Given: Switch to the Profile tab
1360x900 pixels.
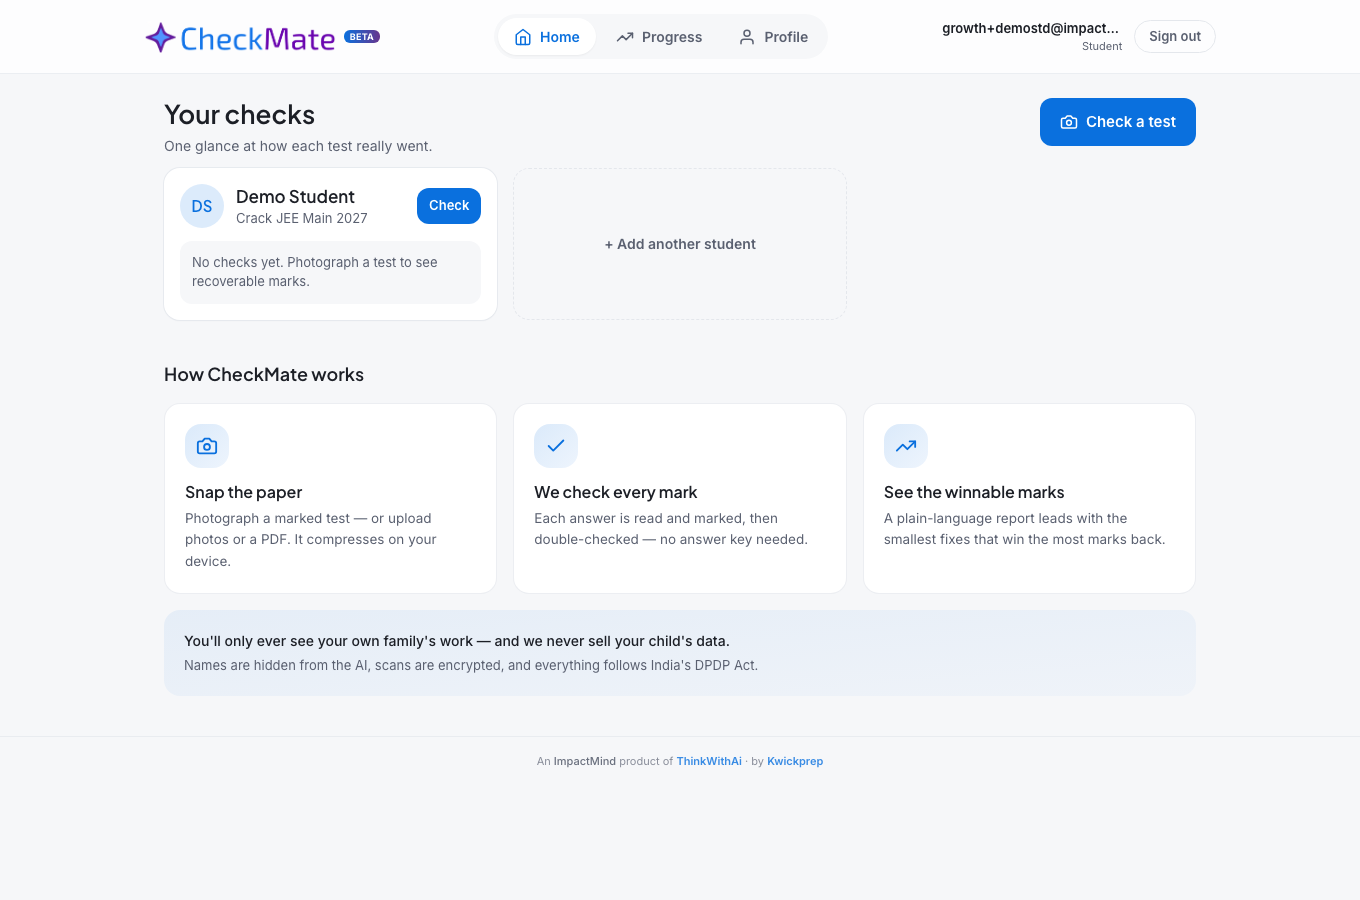Looking at the screenshot, I should pyautogui.click(x=773, y=37).
